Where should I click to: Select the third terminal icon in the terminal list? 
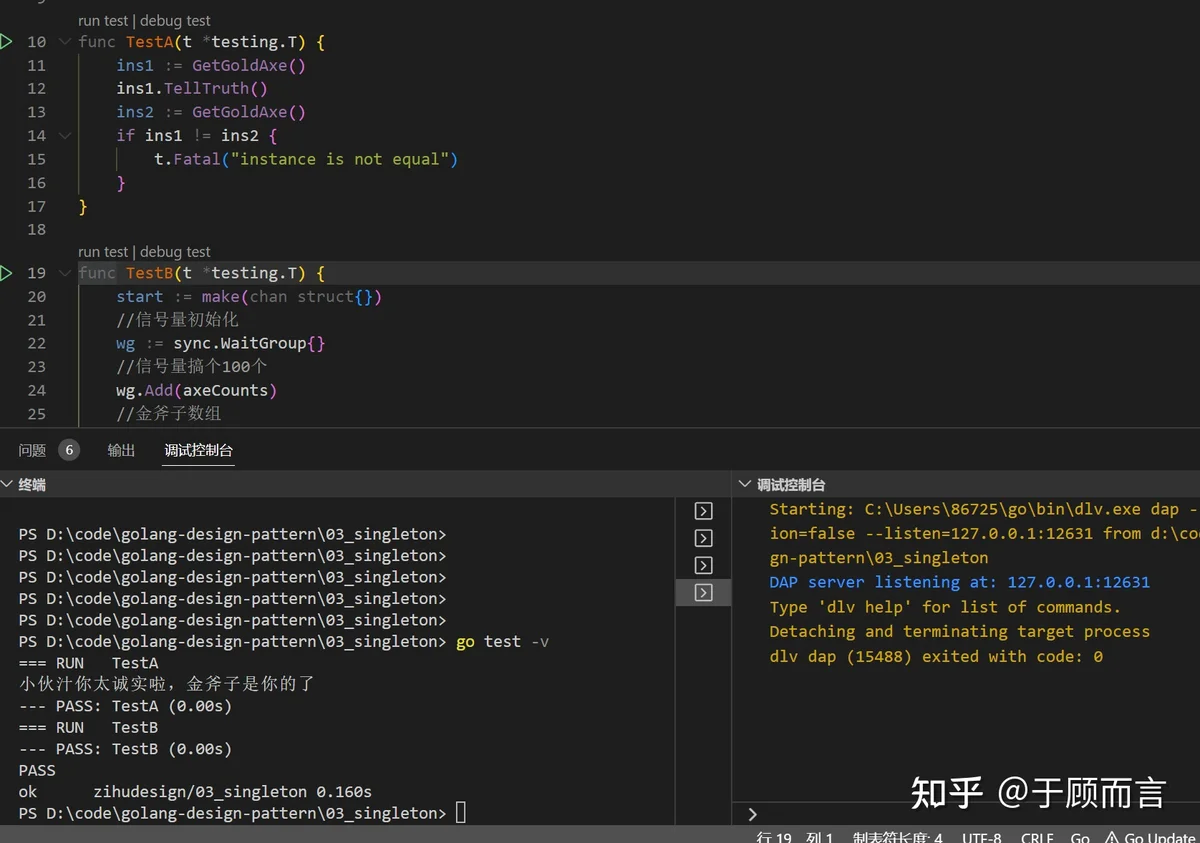click(x=704, y=565)
